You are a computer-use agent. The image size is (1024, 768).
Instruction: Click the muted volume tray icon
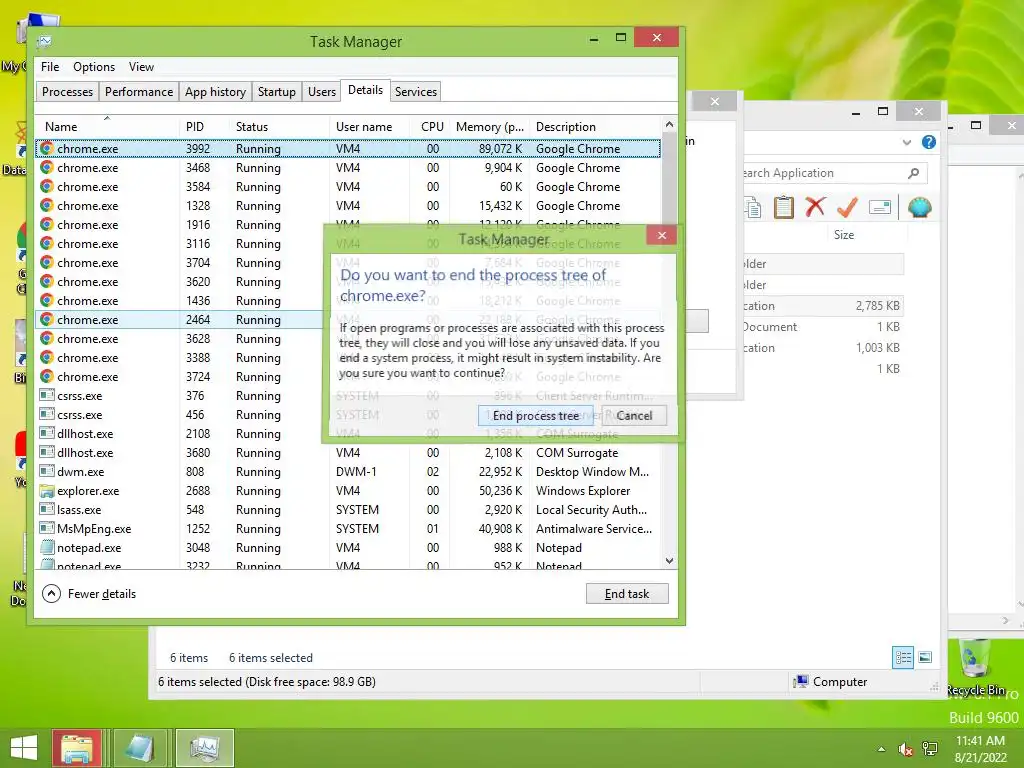pyautogui.click(x=906, y=749)
